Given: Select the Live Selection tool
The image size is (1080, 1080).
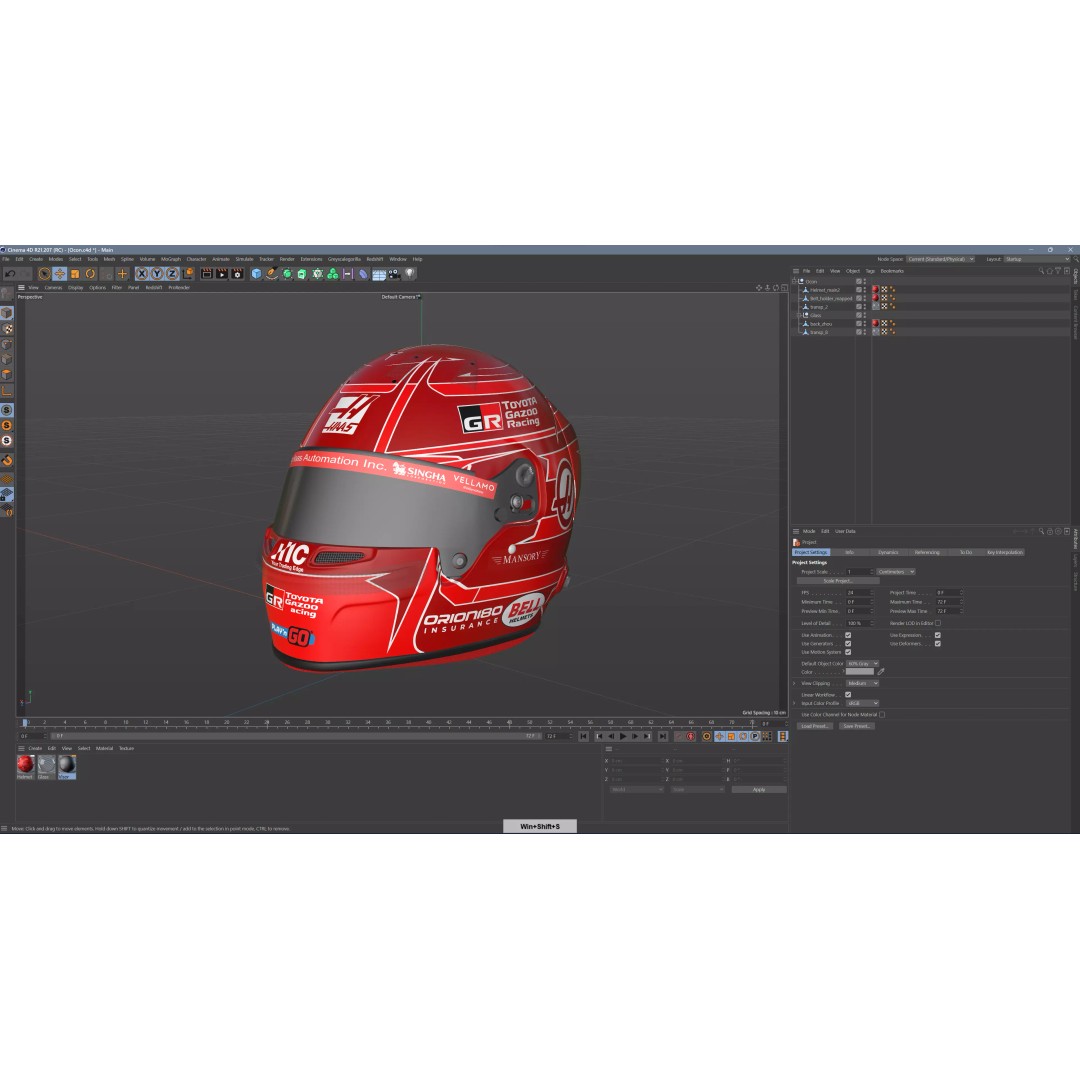Looking at the screenshot, I should (x=44, y=274).
